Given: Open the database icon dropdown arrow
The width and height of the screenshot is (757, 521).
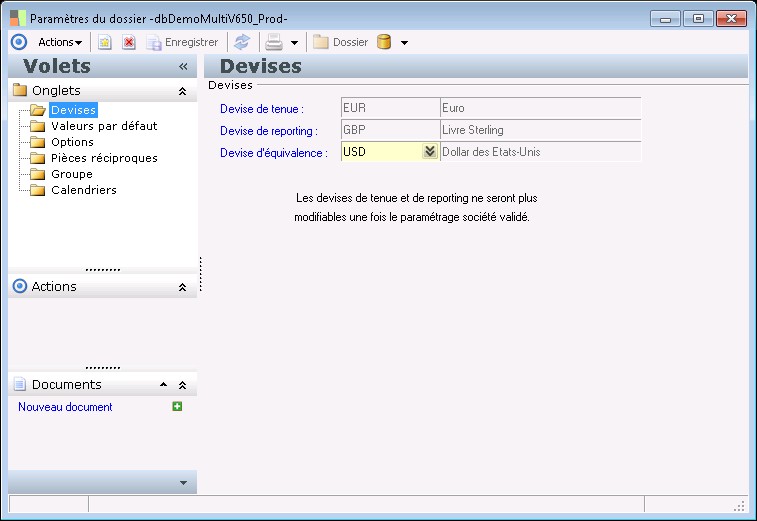Looking at the screenshot, I should click(404, 43).
